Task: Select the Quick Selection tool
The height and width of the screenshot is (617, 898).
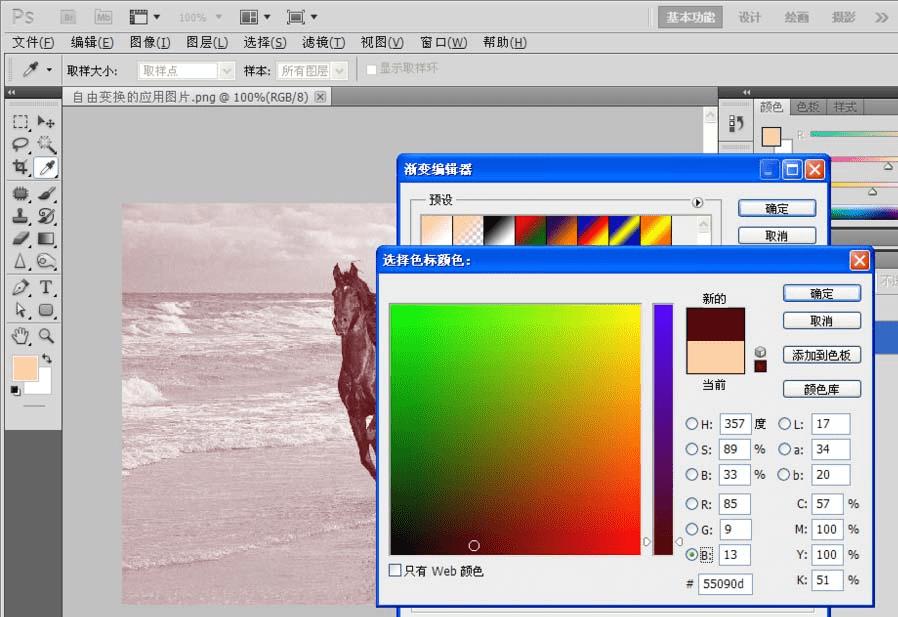Action: [x=46, y=144]
